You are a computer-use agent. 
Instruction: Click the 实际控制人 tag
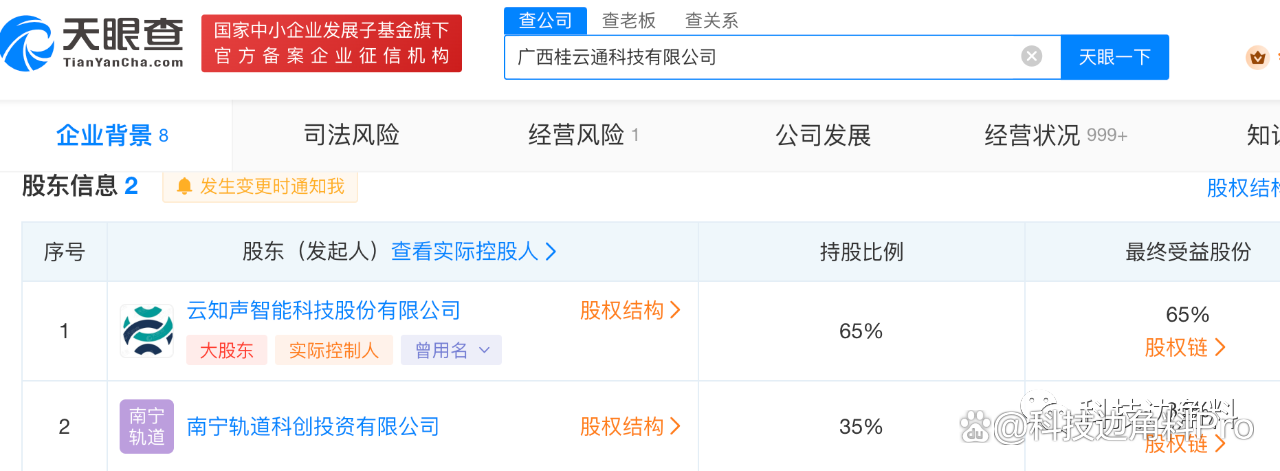[334, 350]
